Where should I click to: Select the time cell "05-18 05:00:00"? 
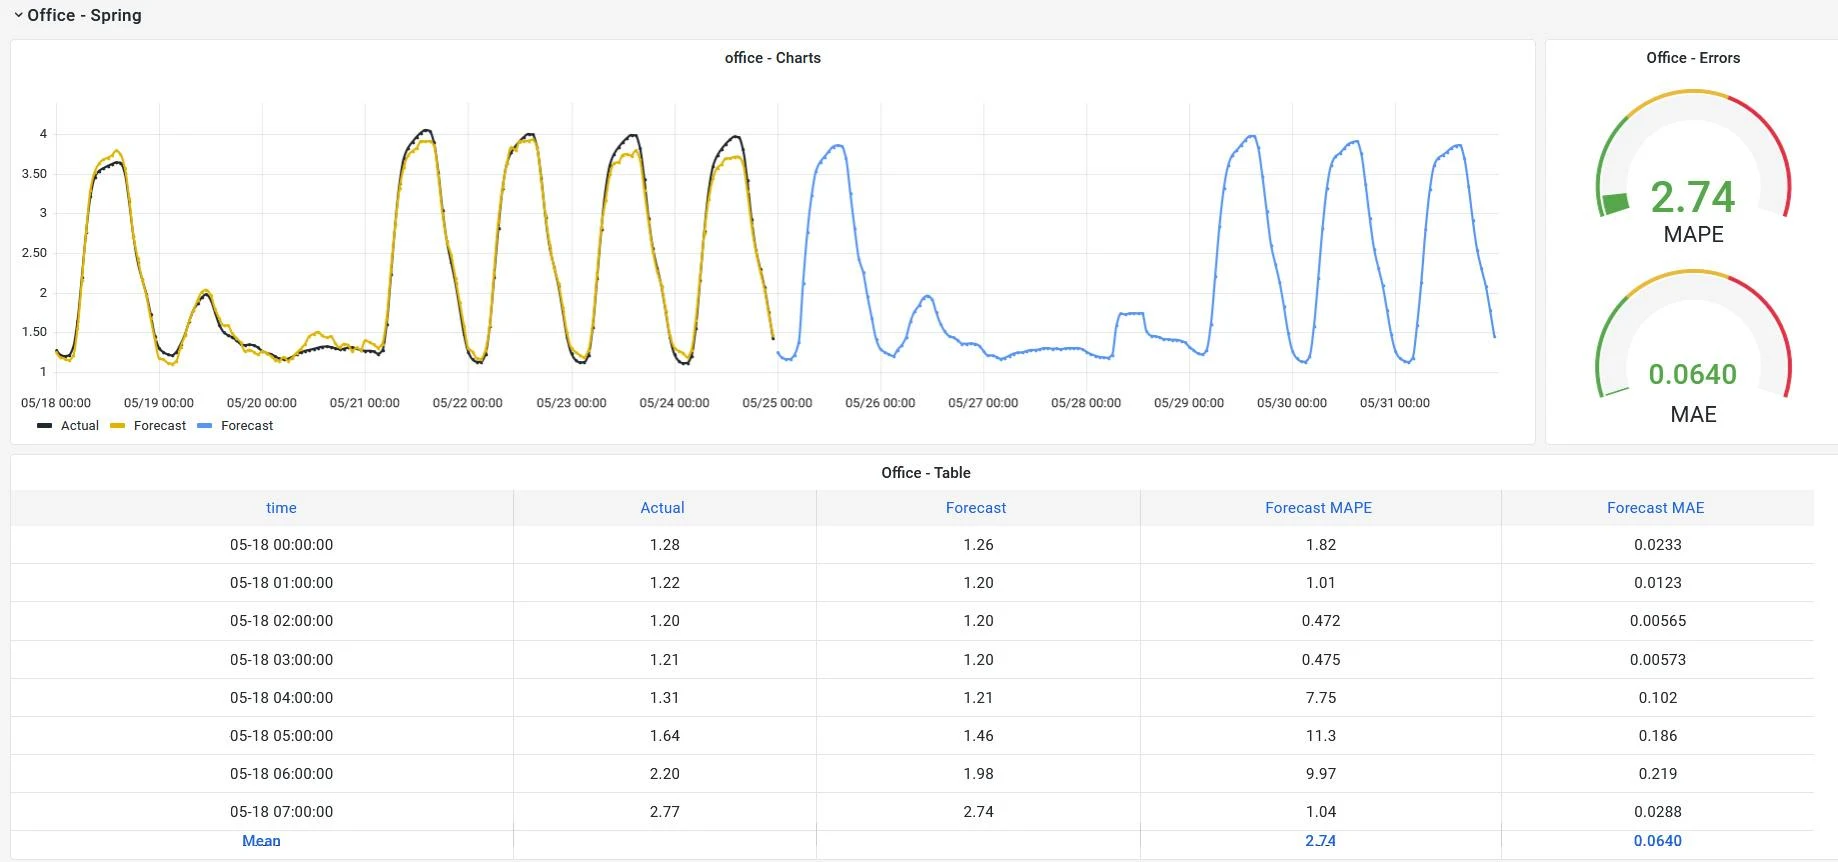281,736
